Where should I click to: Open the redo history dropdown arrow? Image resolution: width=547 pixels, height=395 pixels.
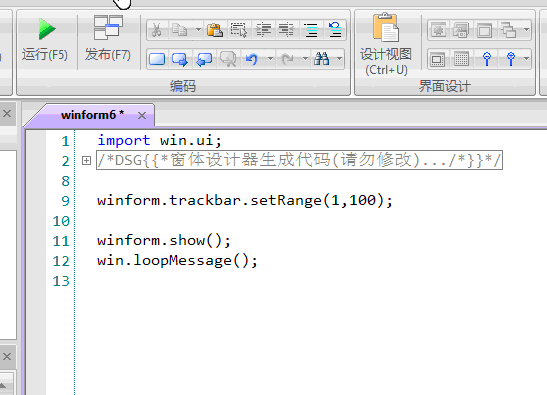coord(305,59)
